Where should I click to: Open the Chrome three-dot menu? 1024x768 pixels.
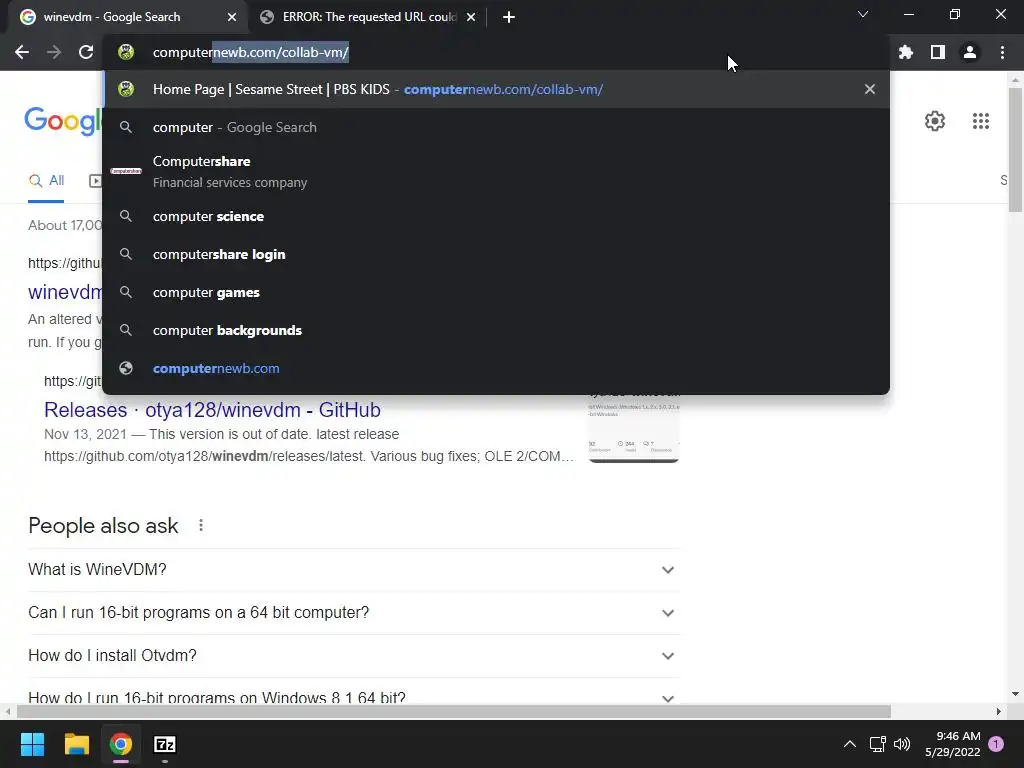tap(1002, 52)
